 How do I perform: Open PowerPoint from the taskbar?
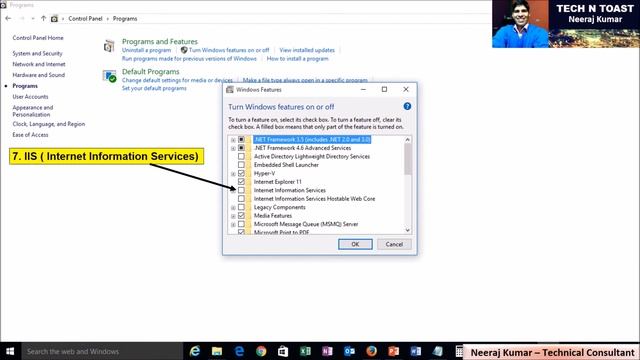click(x=393, y=351)
